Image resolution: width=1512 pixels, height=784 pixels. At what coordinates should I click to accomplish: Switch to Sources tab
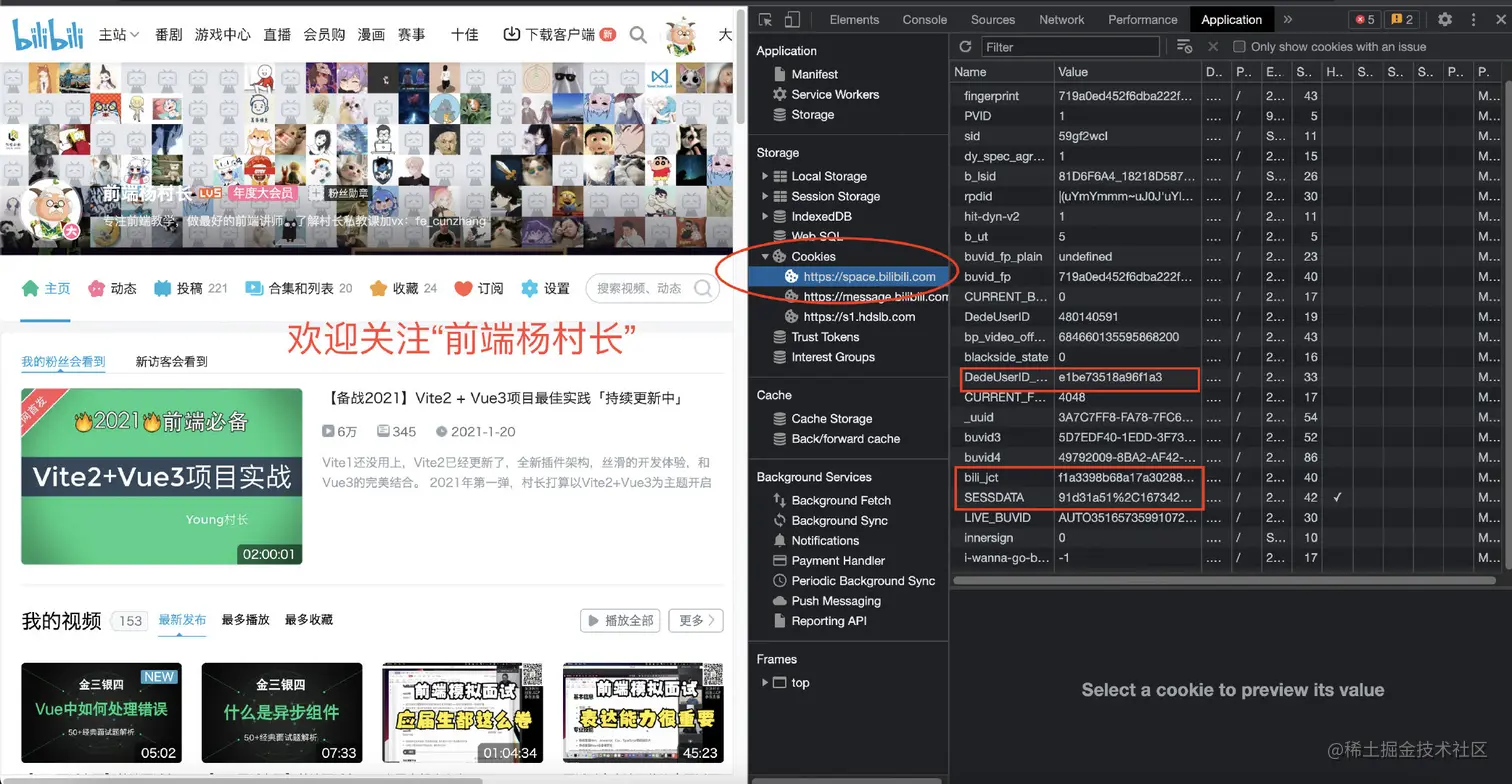[993, 19]
